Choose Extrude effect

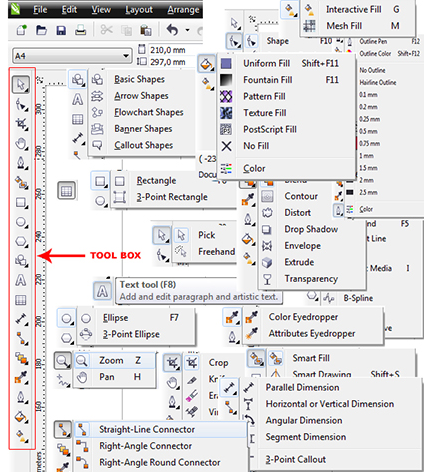pyautogui.click(x=299, y=262)
